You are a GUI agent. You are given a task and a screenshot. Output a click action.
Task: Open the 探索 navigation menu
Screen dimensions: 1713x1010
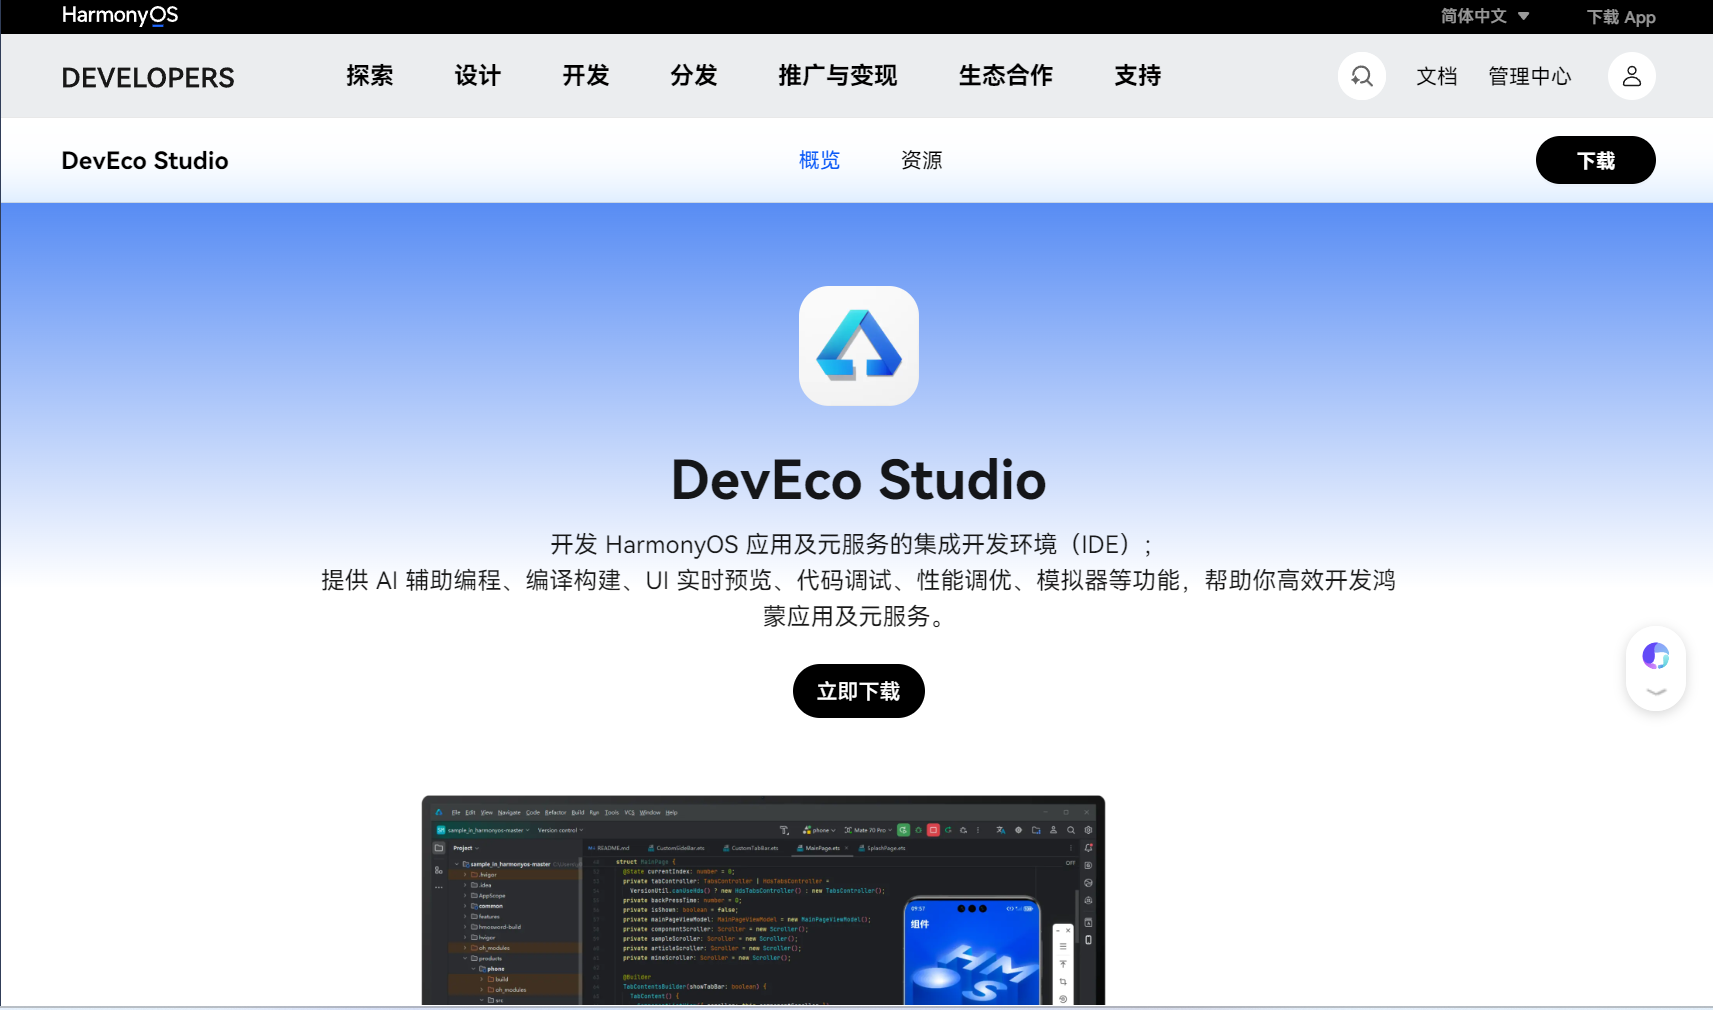pyautogui.click(x=370, y=76)
